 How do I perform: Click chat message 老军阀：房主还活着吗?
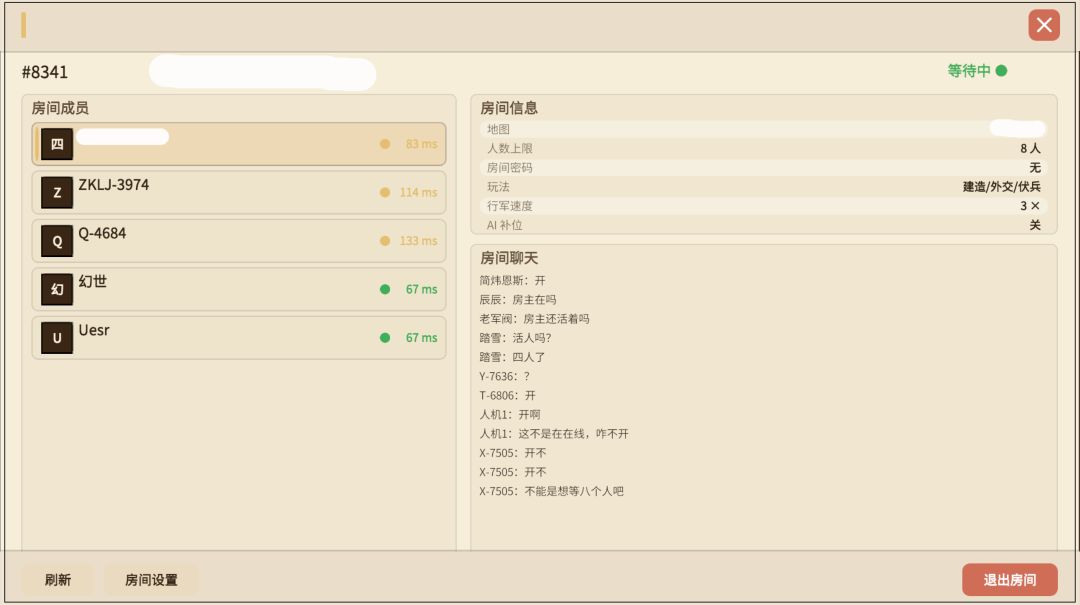[x=534, y=319]
